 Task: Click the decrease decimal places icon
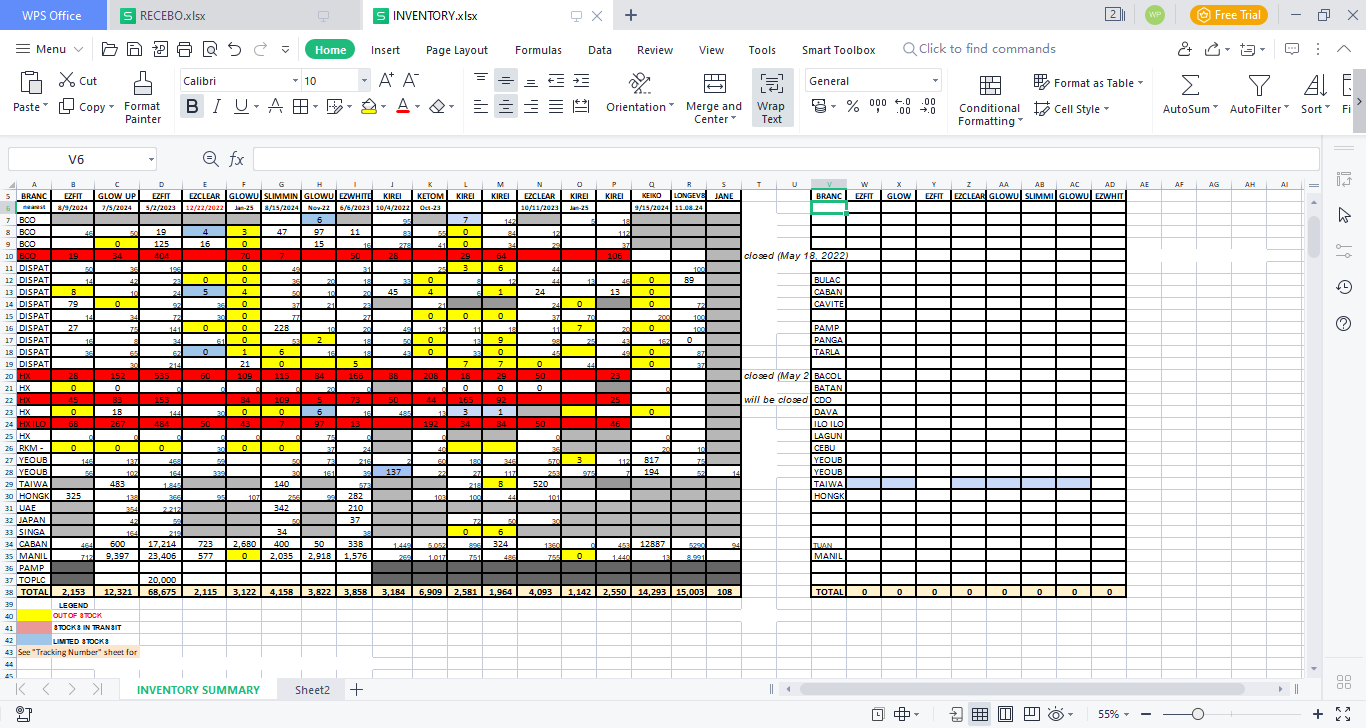[x=928, y=106]
